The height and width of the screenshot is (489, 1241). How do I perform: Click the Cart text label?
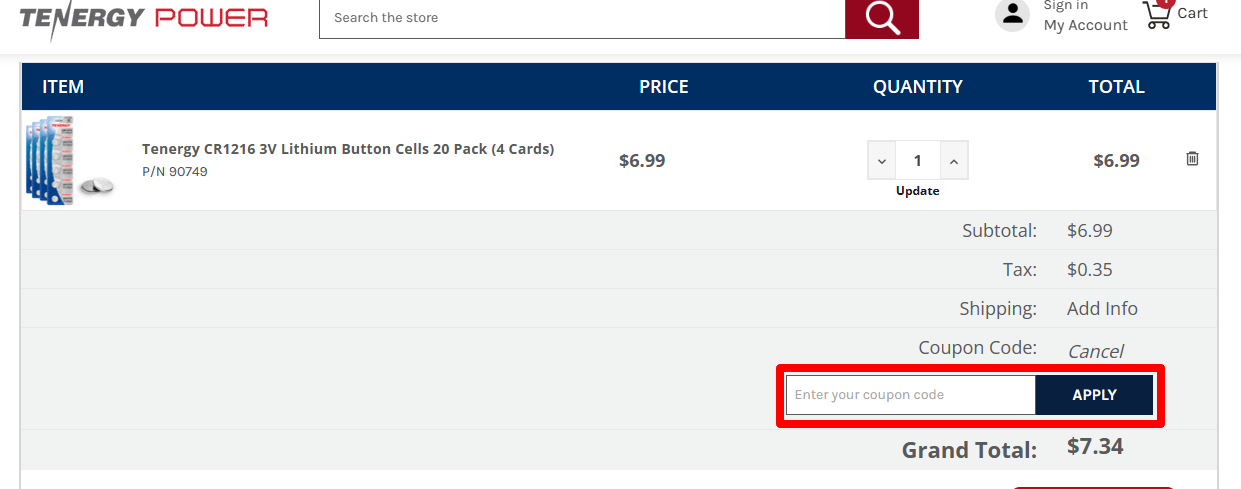1192,14
